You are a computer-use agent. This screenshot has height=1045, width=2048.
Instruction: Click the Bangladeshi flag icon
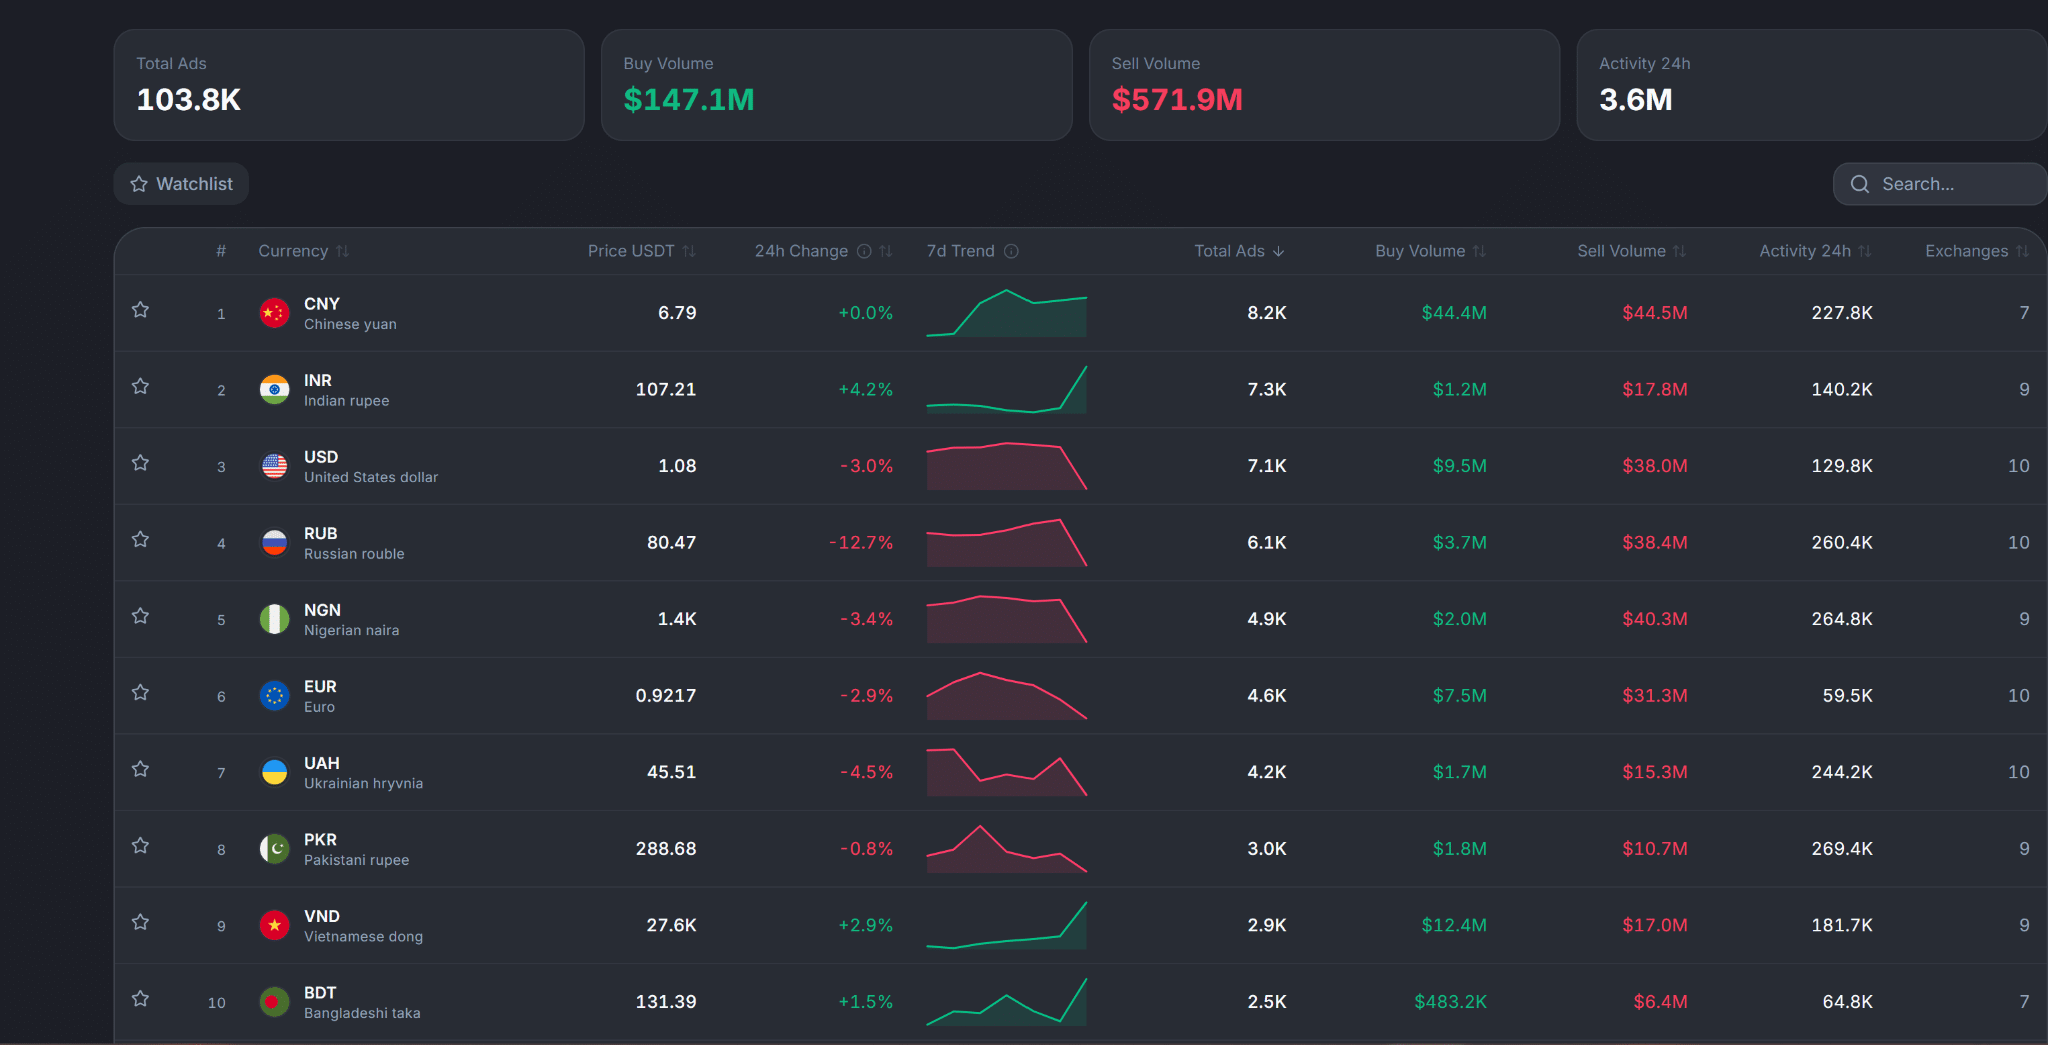click(274, 1002)
